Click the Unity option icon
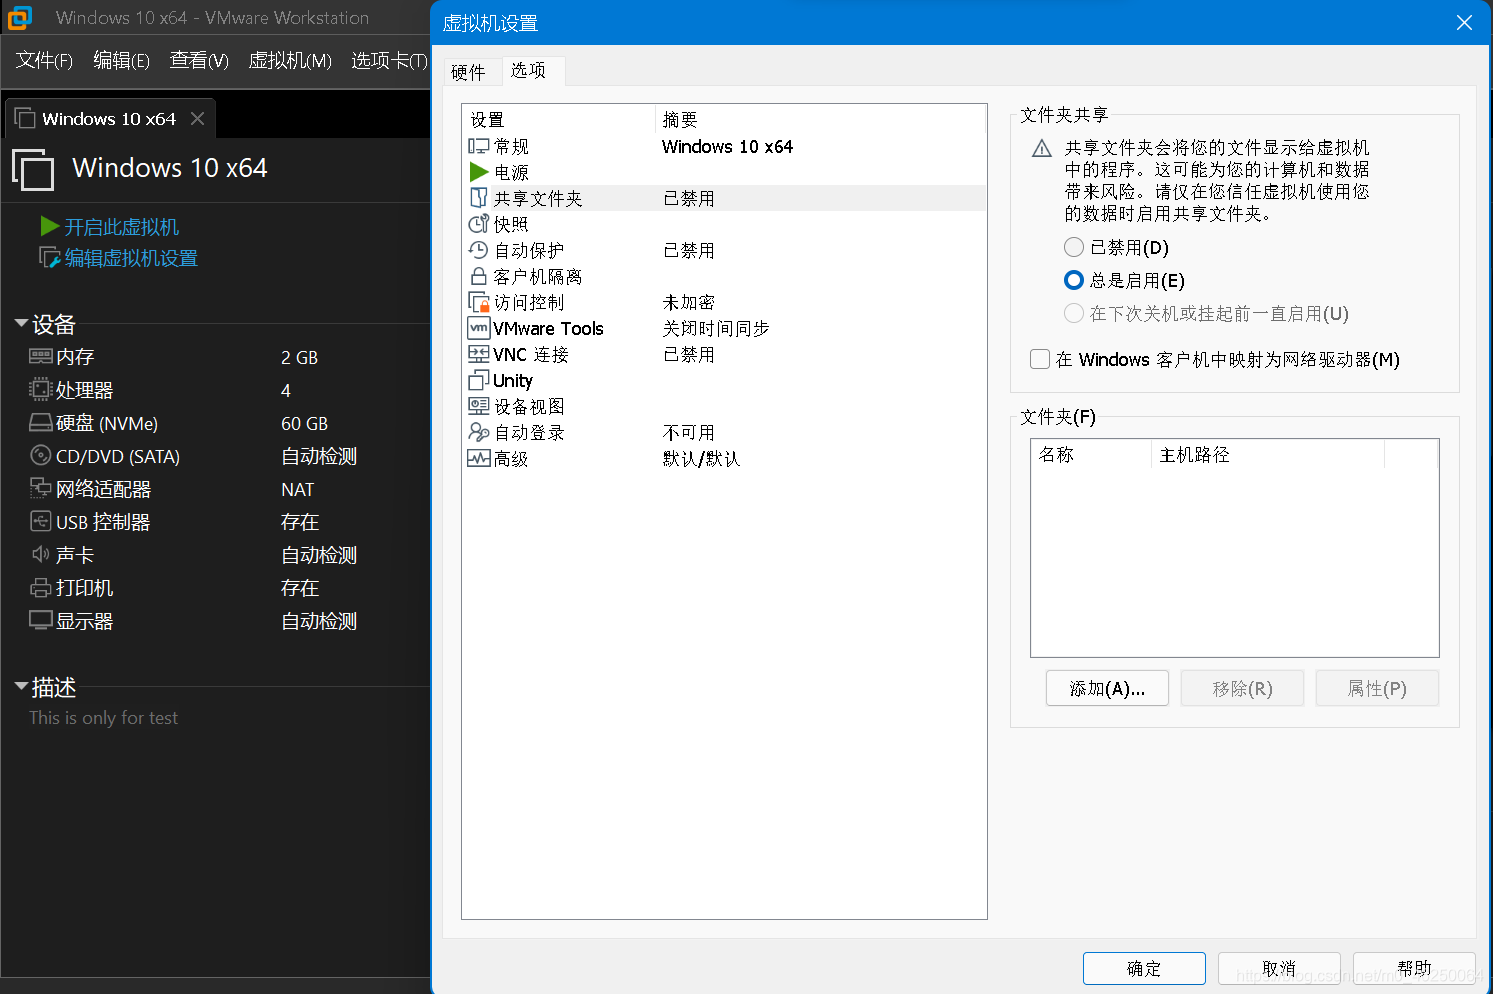 pos(479,380)
